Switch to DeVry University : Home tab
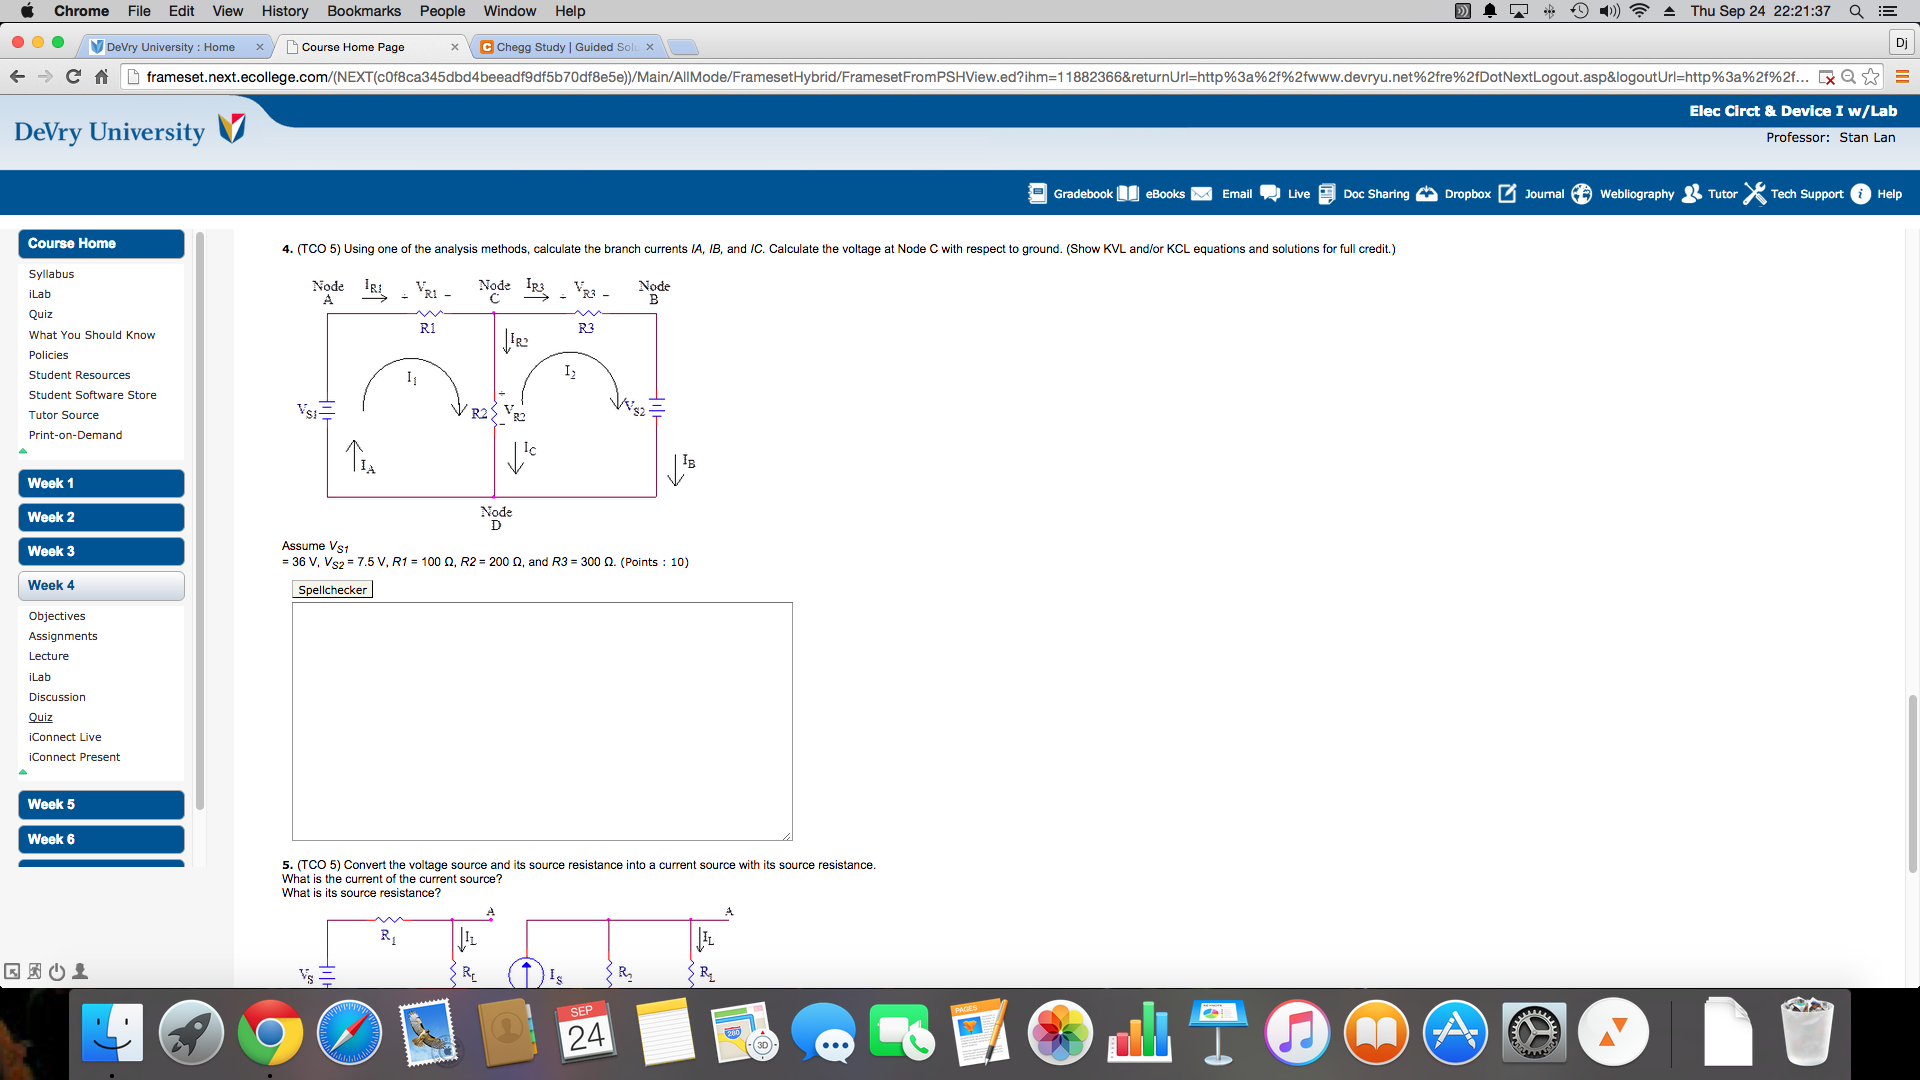The image size is (1920, 1080). 170,47
